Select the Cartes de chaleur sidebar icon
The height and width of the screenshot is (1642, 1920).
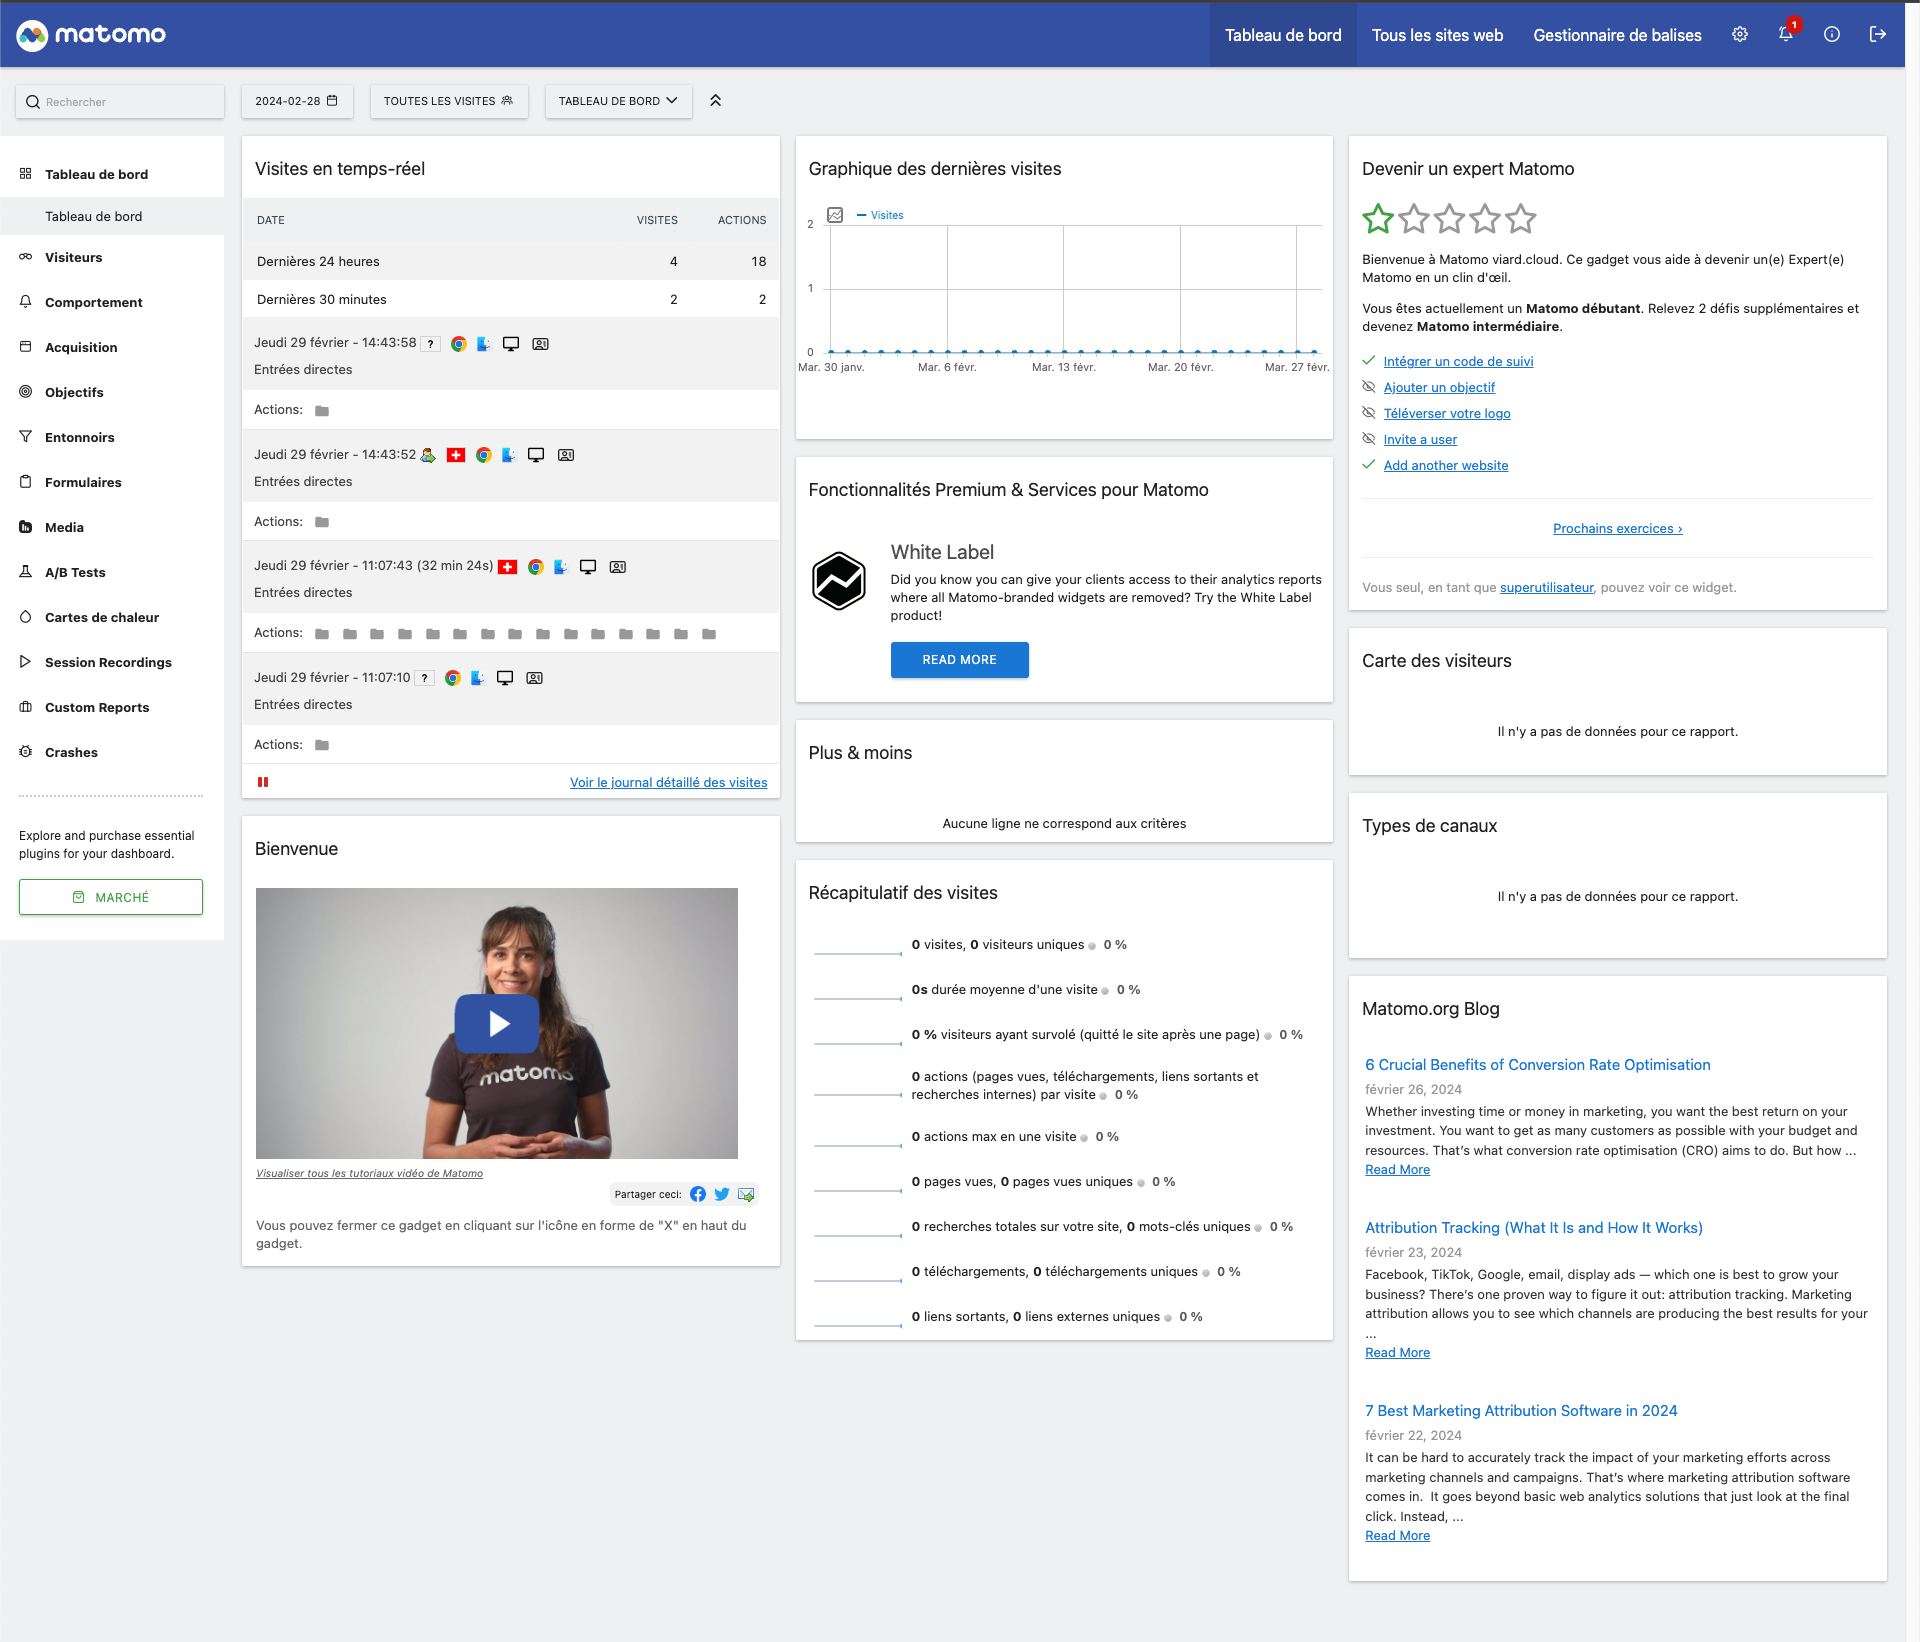[25, 617]
